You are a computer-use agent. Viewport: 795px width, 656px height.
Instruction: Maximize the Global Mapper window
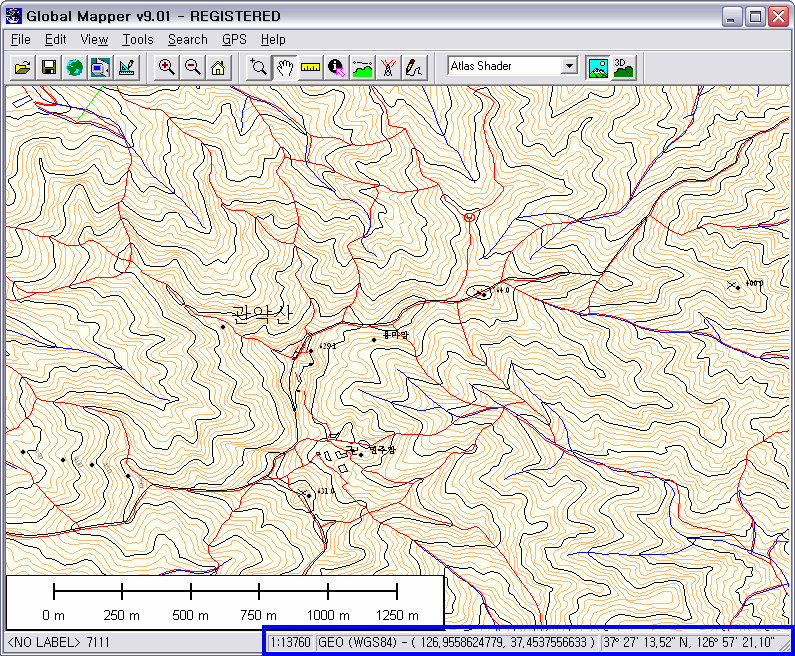pyautogui.click(x=755, y=17)
